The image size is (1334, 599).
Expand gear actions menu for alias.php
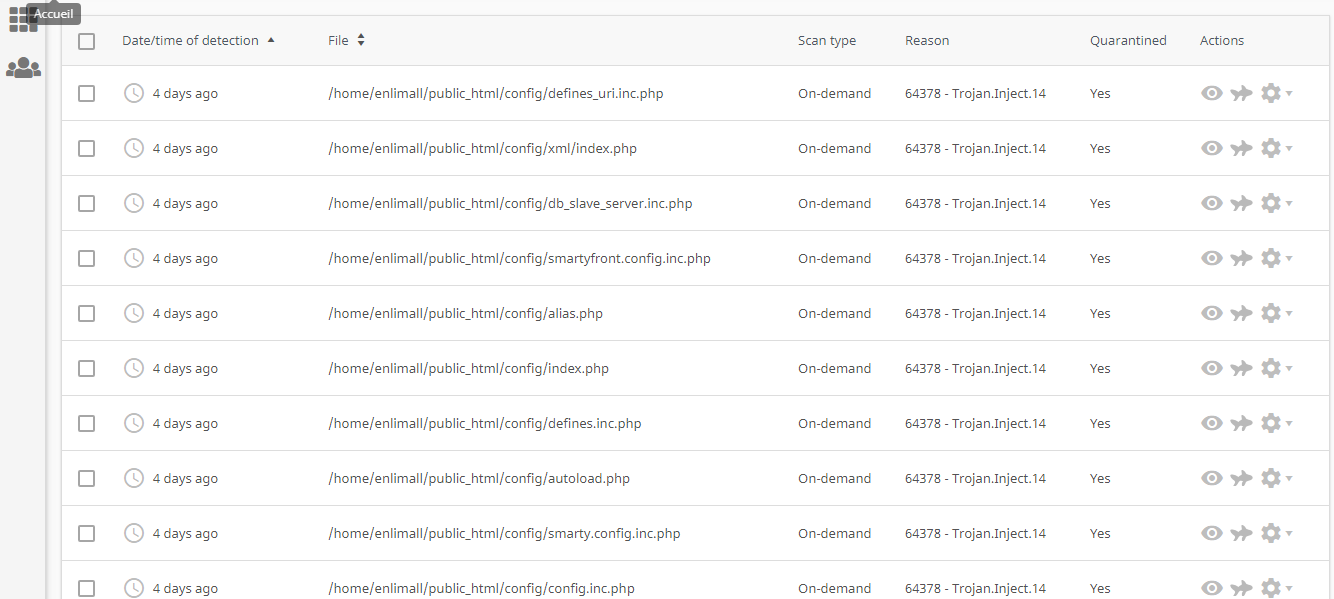coord(1276,313)
